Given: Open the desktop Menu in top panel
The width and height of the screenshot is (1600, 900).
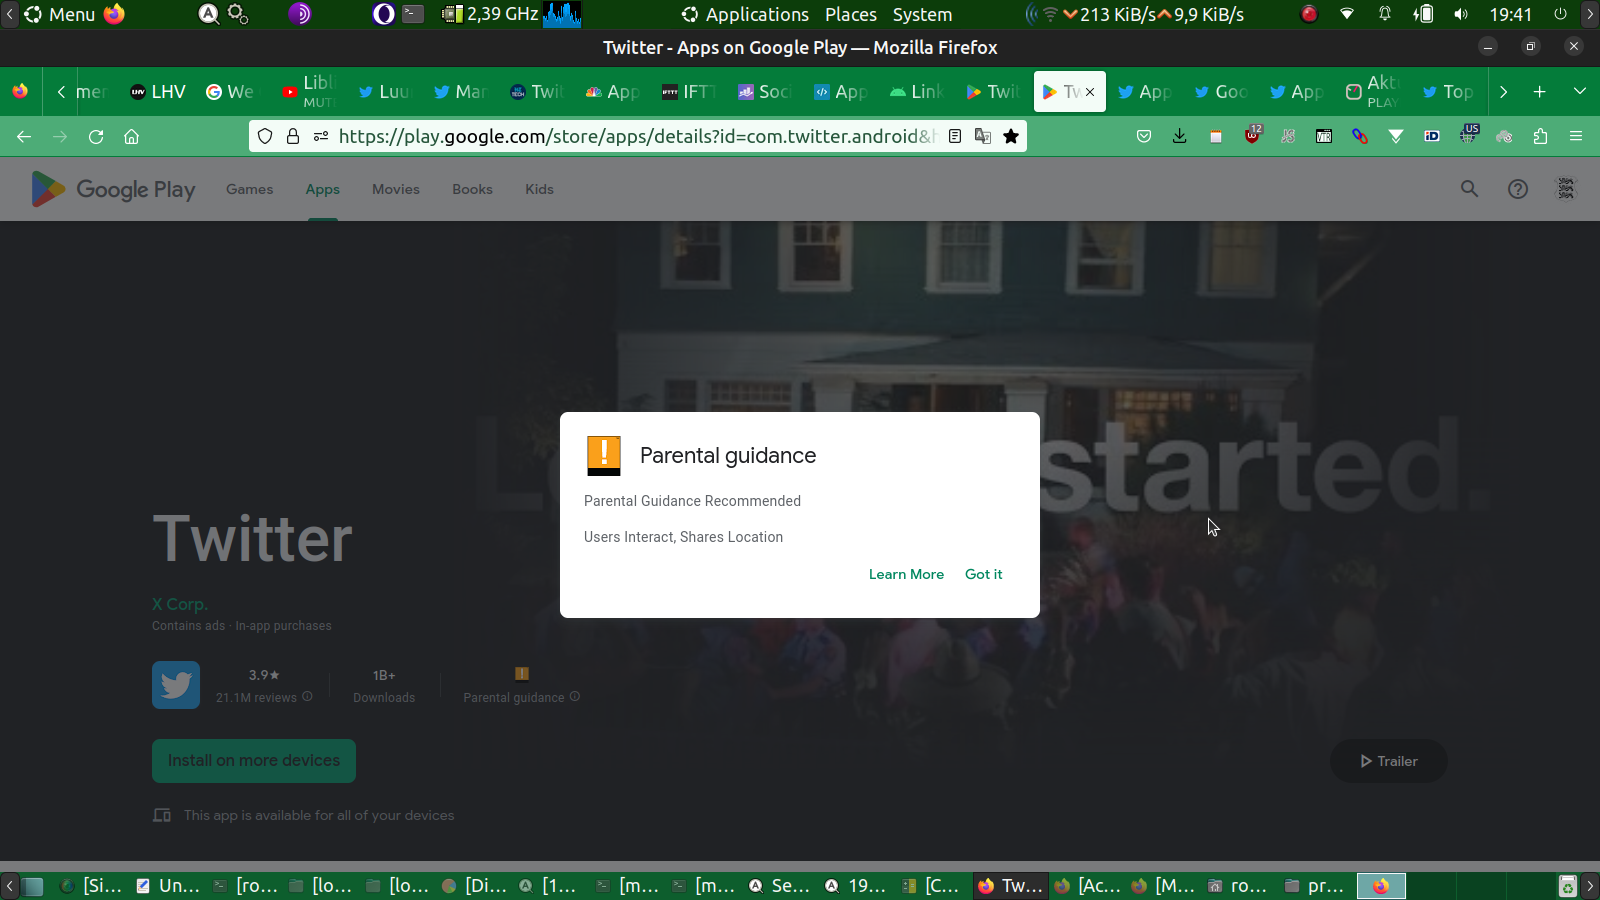Looking at the screenshot, I should click(60, 14).
